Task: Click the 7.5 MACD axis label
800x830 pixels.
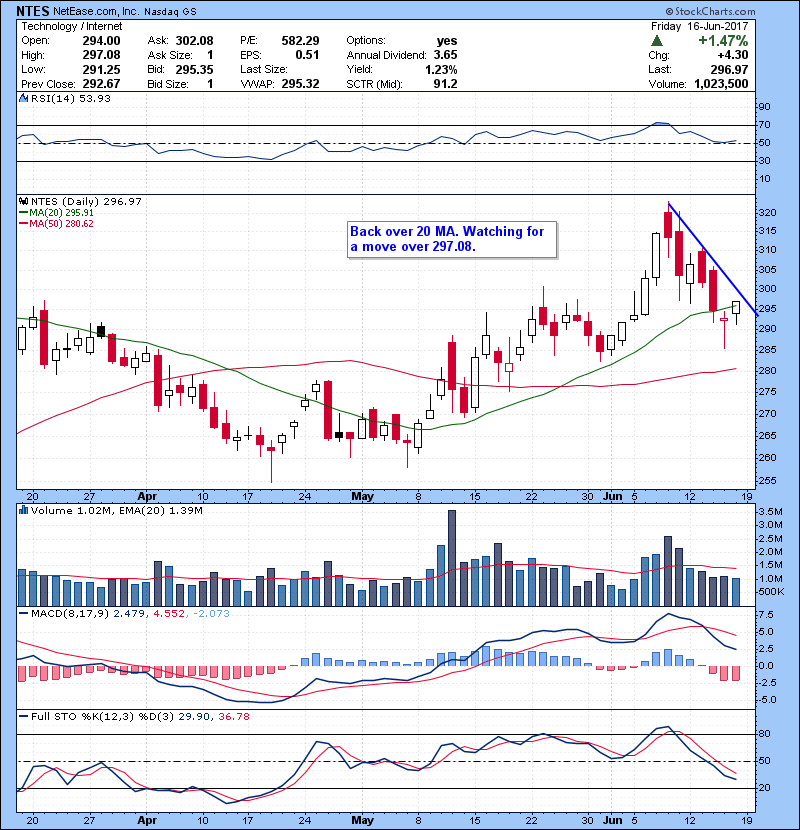Action: pos(766,615)
